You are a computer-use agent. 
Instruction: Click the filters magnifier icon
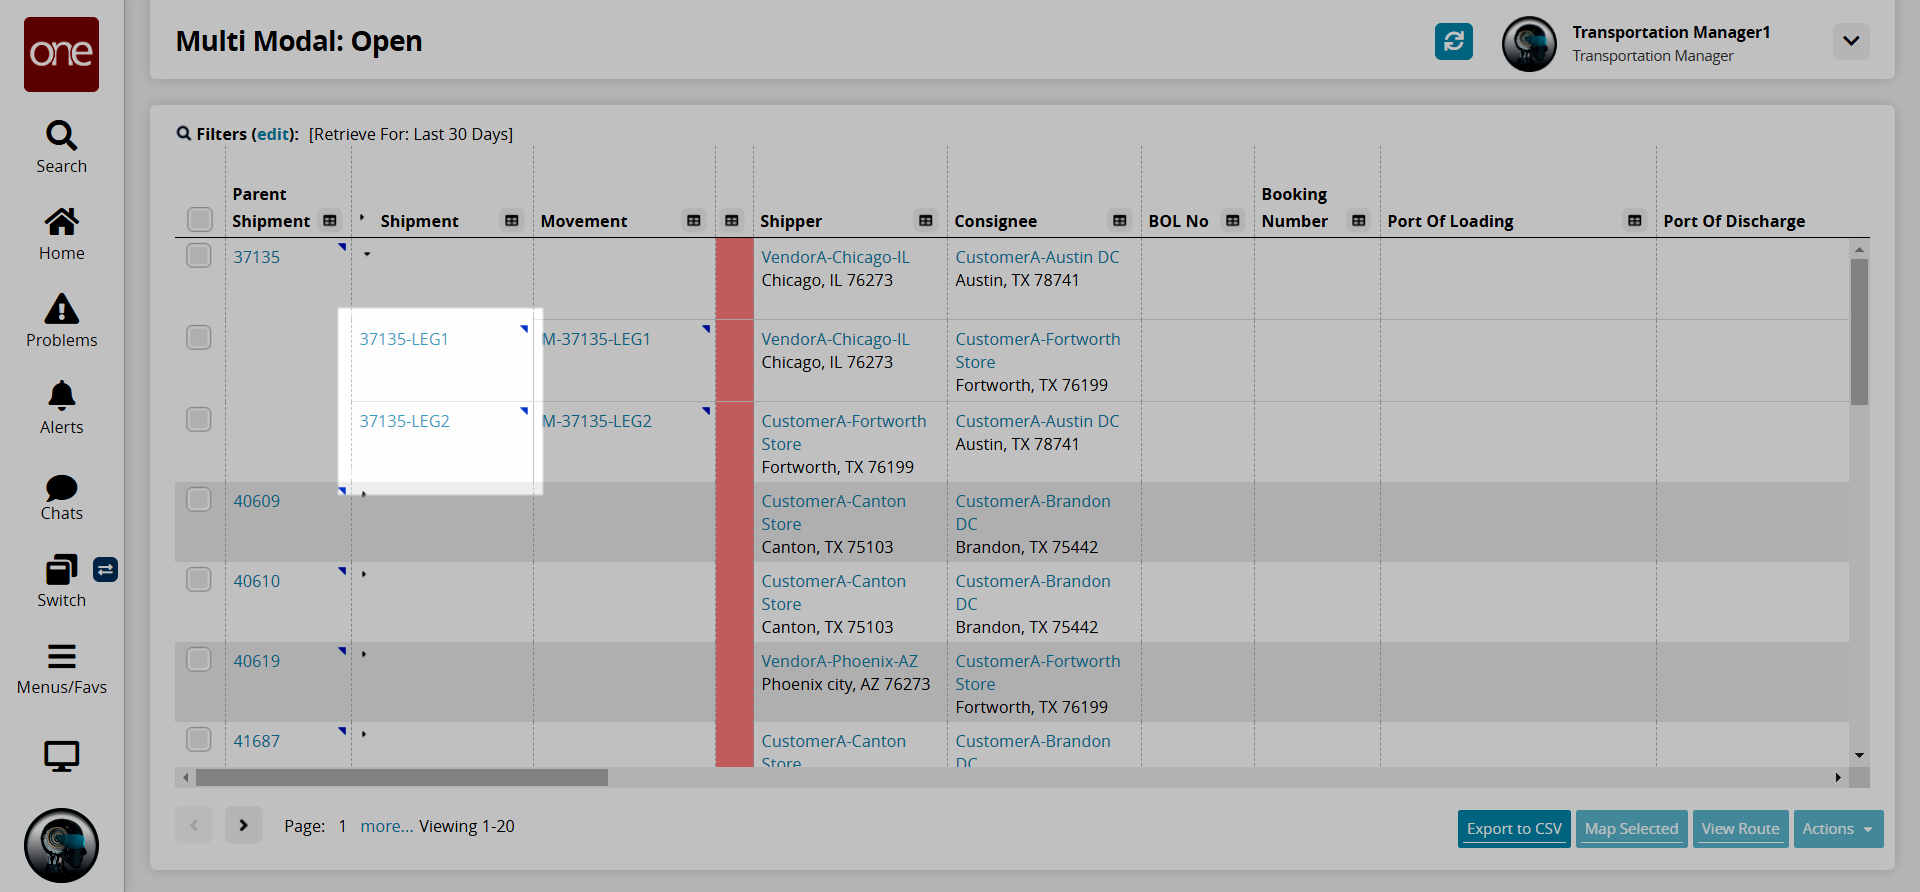(184, 133)
